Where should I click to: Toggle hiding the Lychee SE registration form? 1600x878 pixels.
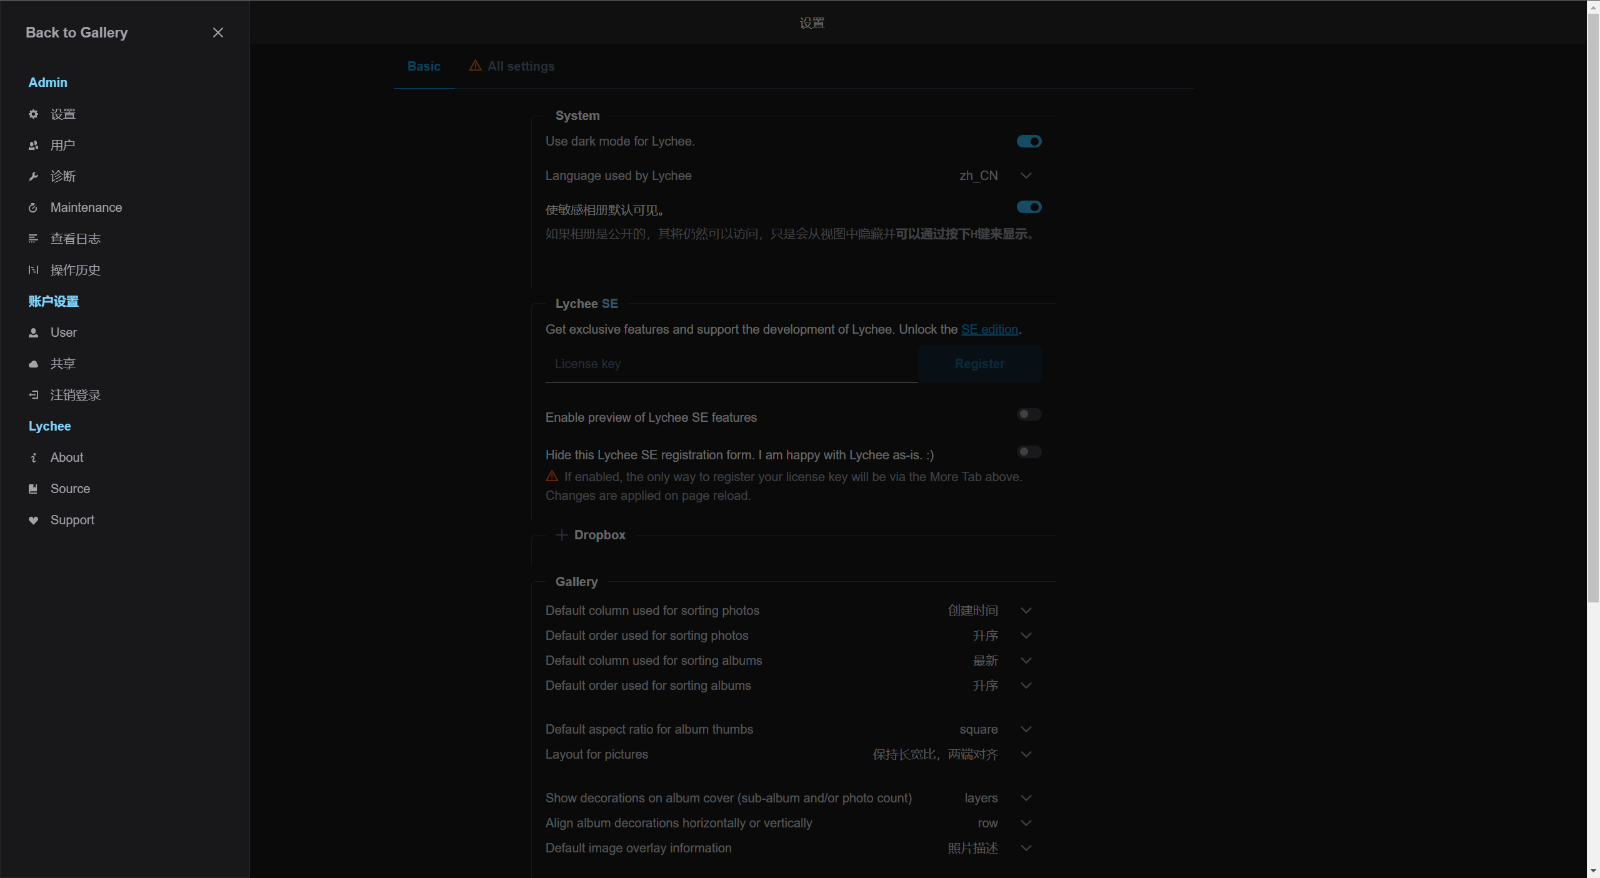[x=1029, y=452]
